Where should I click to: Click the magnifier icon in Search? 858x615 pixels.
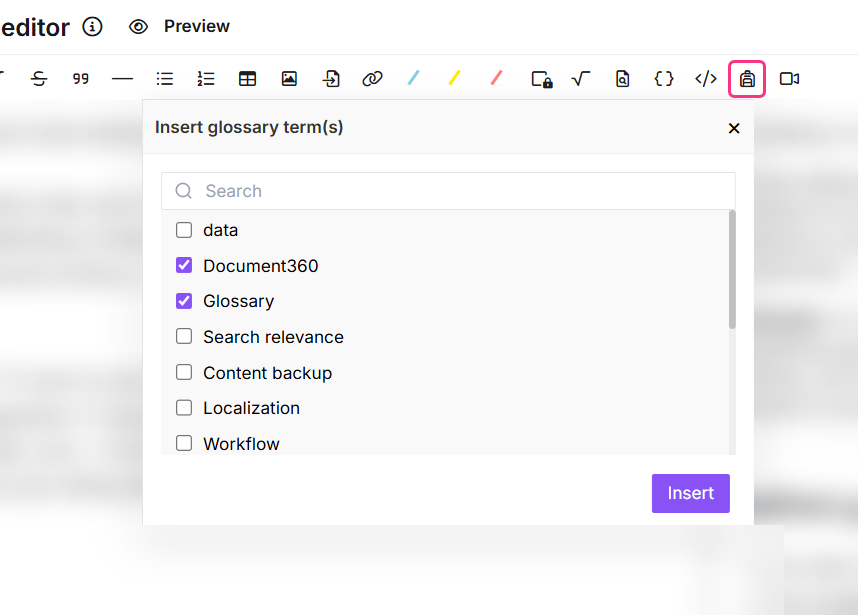[x=183, y=191]
